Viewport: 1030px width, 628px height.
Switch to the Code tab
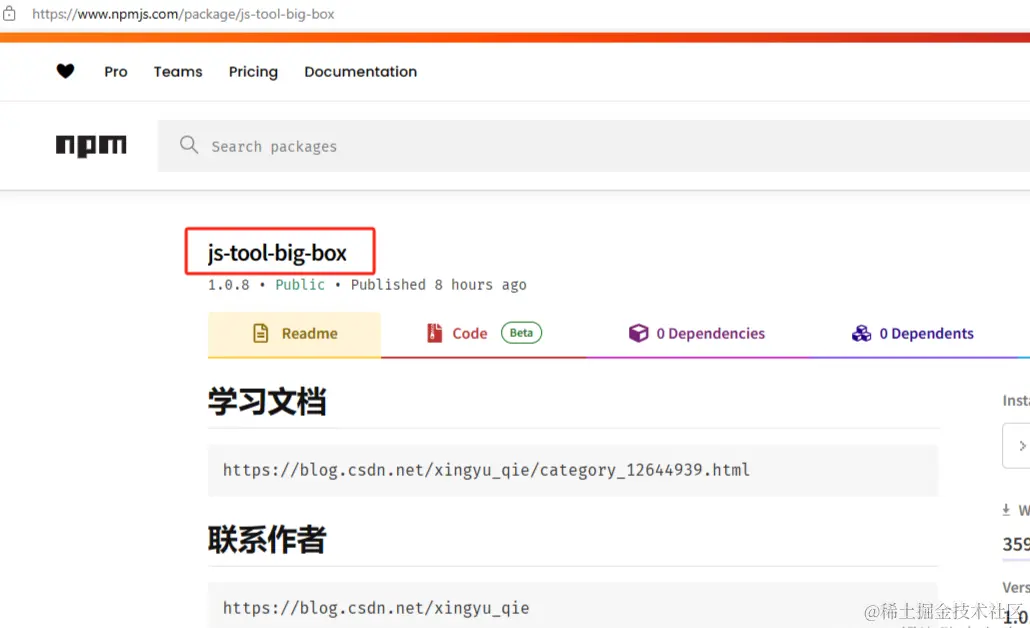coord(484,334)
